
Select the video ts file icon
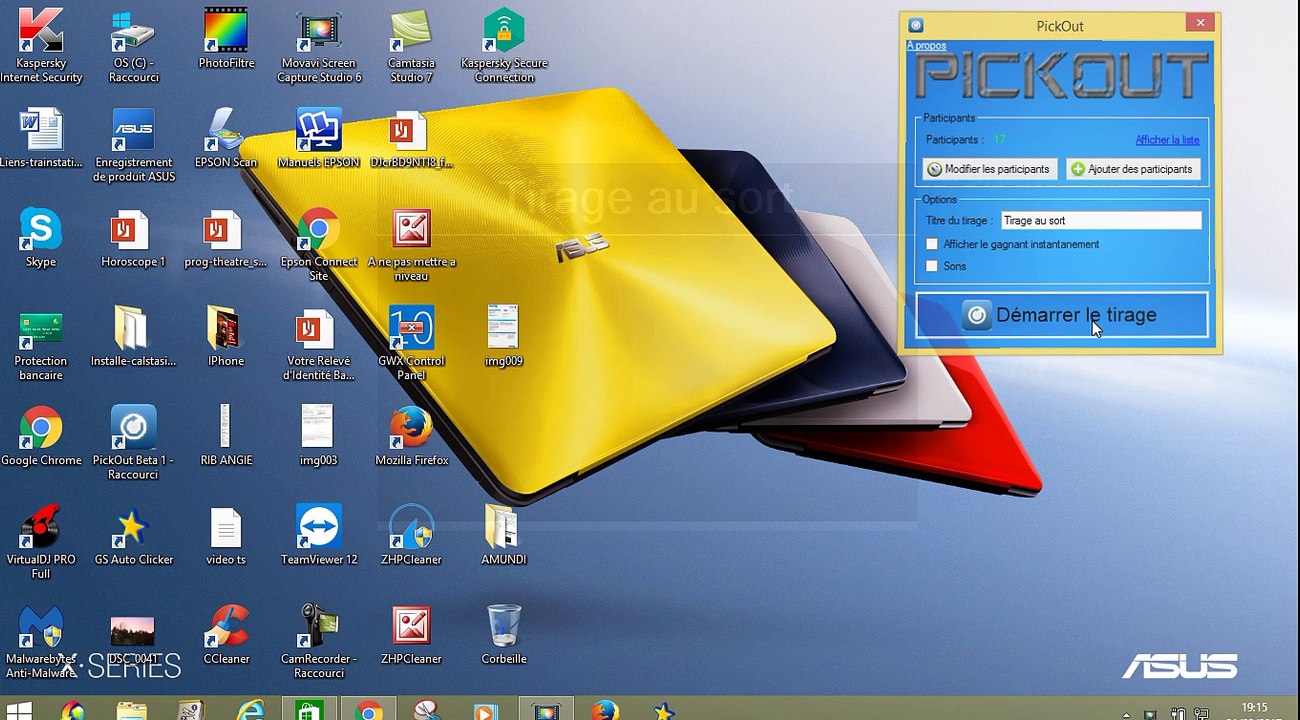[x=226, y=535]
